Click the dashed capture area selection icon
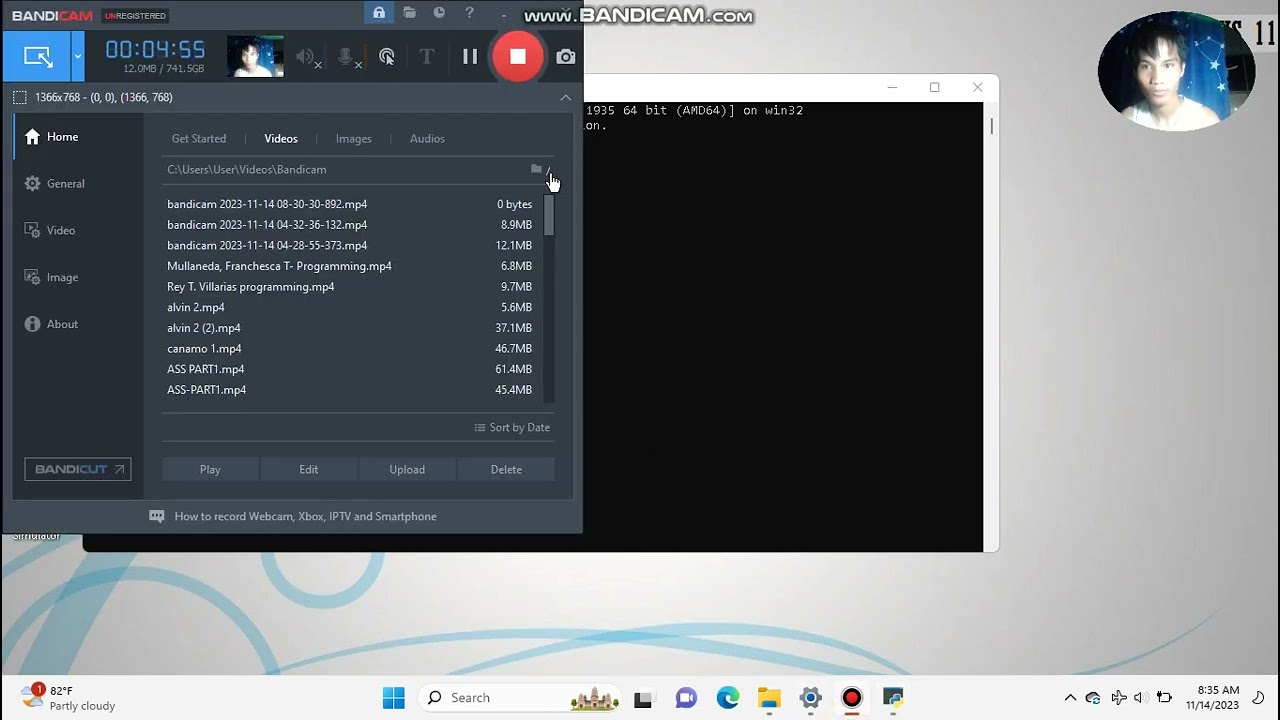The height and width of the screenshot is (720, 1280). [20, 97]
